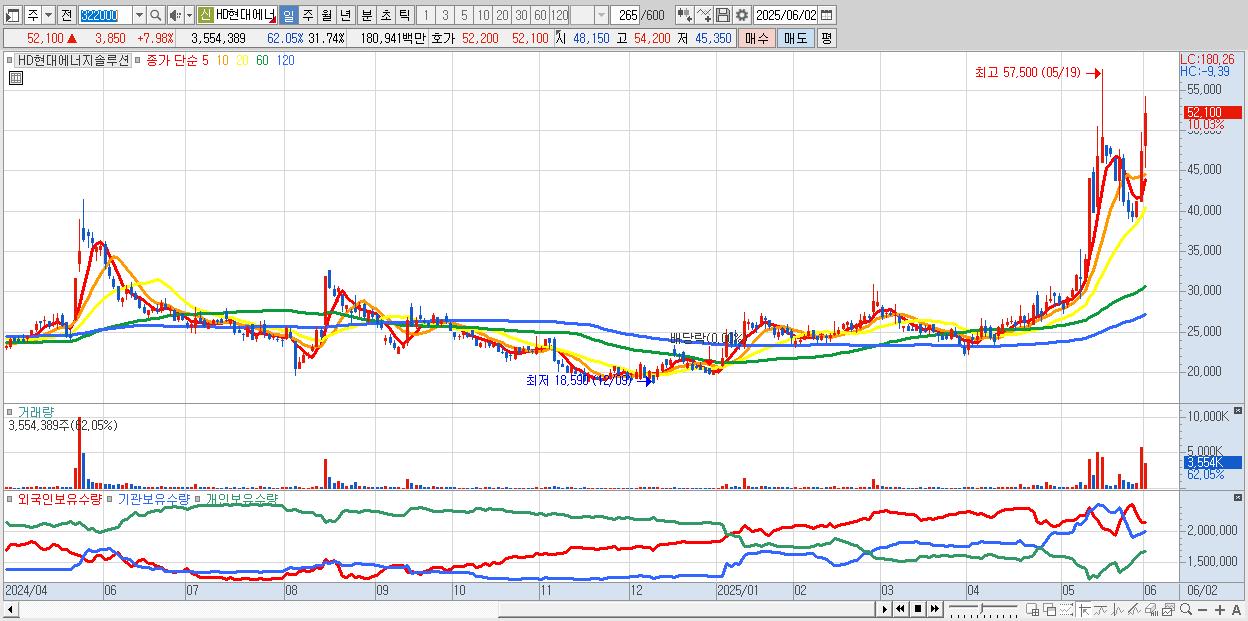Image resolution: width=1248 pixels, height=621 pixels.
Task: Open dropdown arrow next to 주 button
Action: pos(48,15)
